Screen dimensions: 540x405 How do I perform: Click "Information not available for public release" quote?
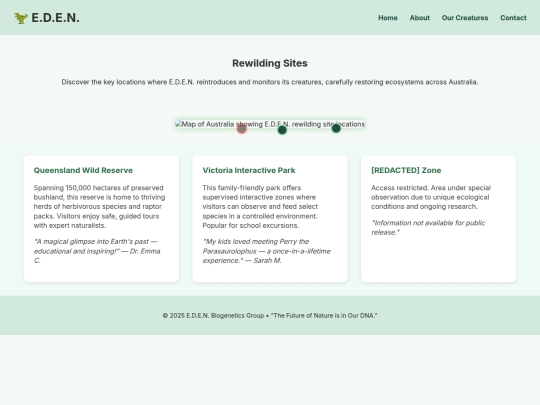[428, 228]
